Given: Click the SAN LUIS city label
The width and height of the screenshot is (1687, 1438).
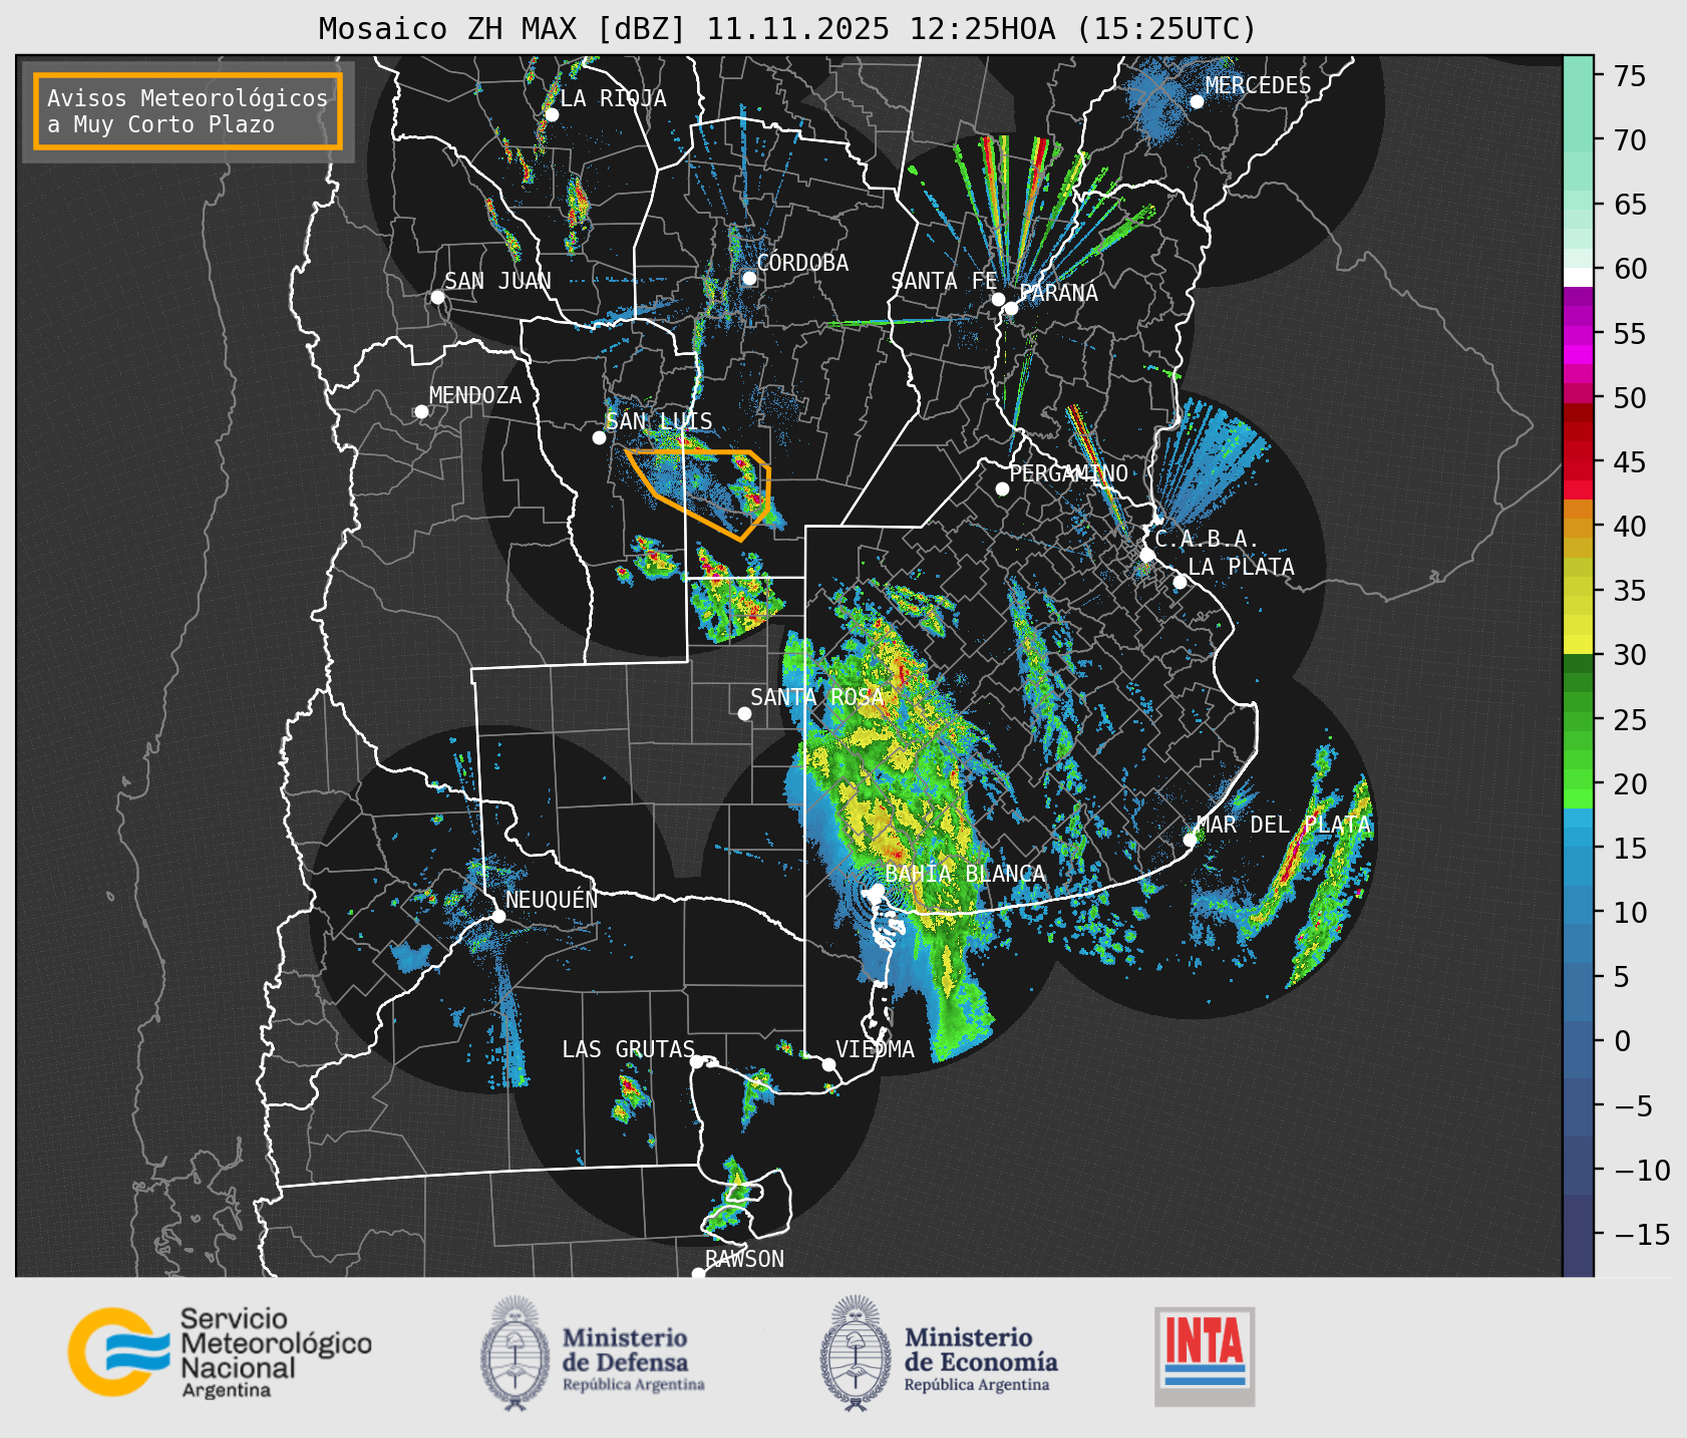Looking at the screenshot, I should click(659, 421).
